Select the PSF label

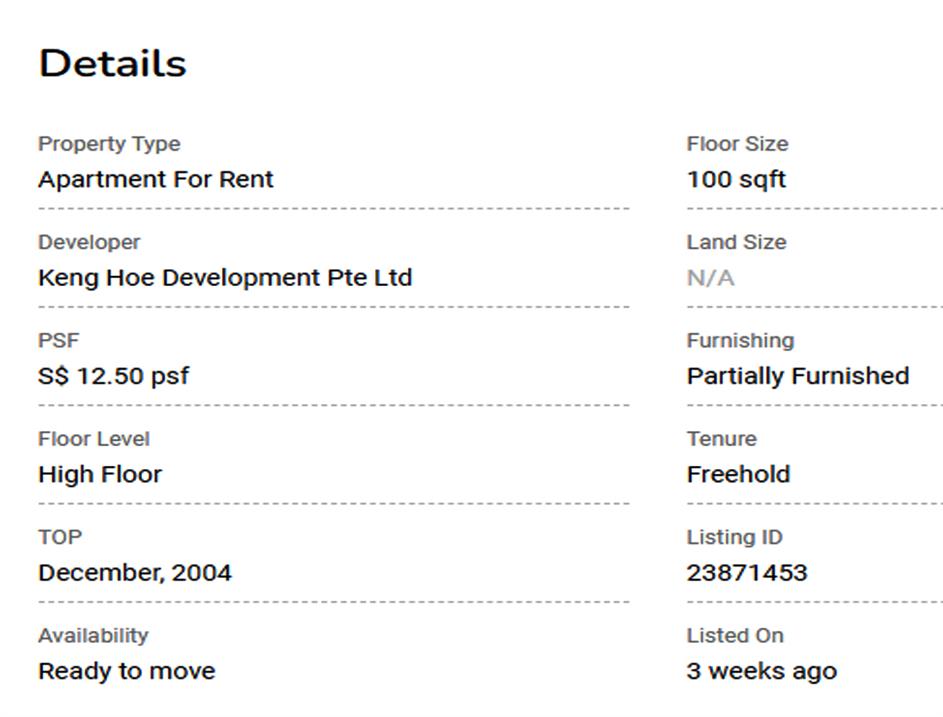(58, 340)
